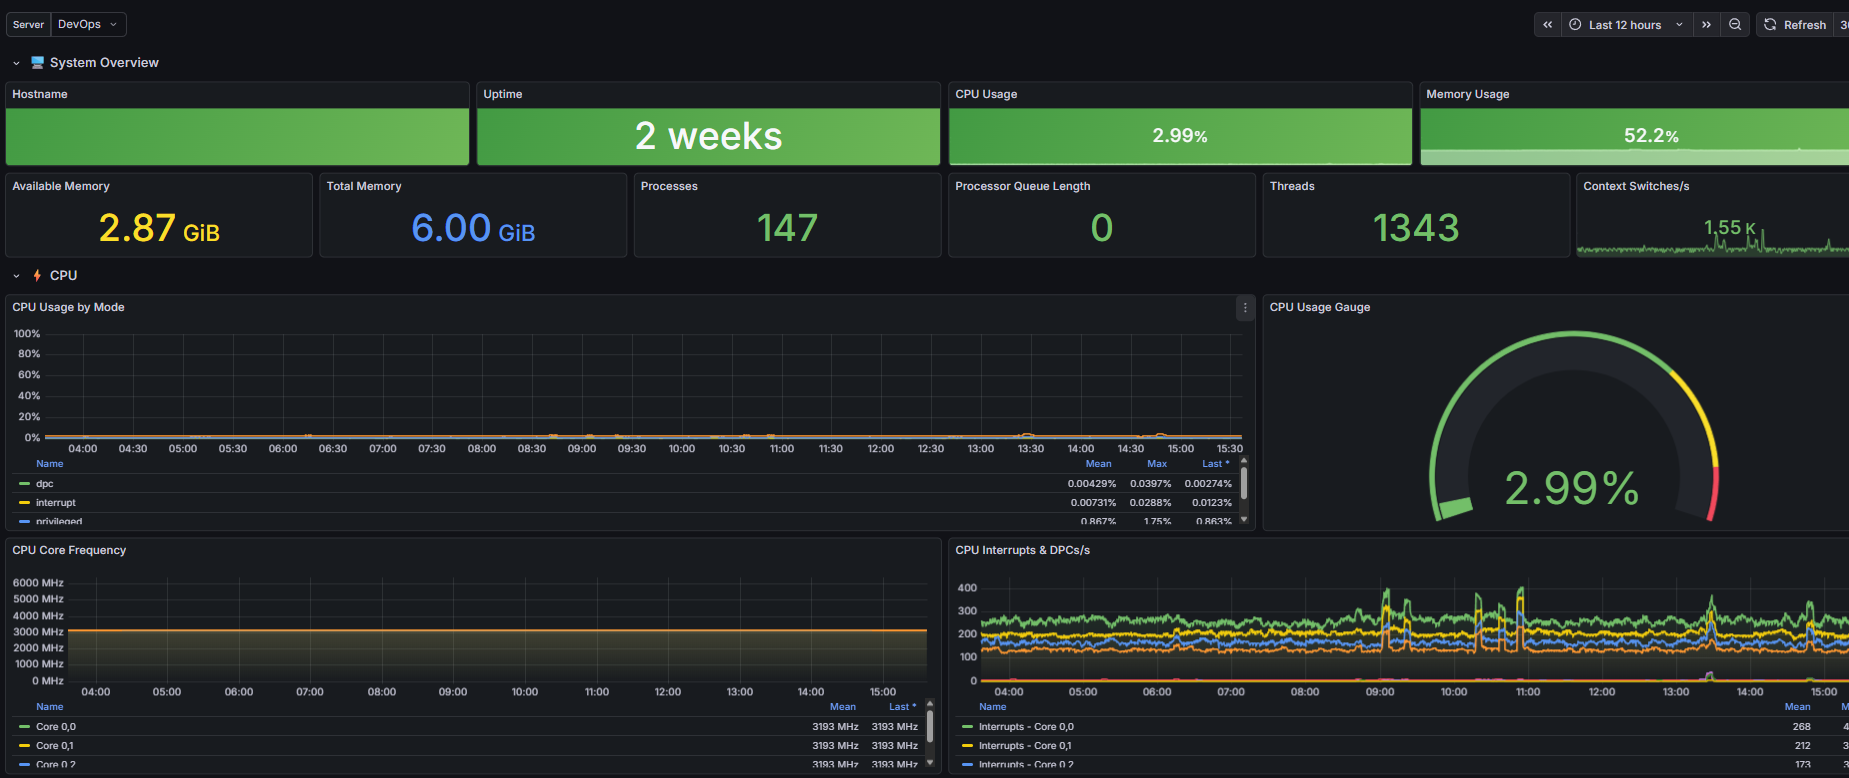Shift time range backward with double-left arrows

(1547, 25)
